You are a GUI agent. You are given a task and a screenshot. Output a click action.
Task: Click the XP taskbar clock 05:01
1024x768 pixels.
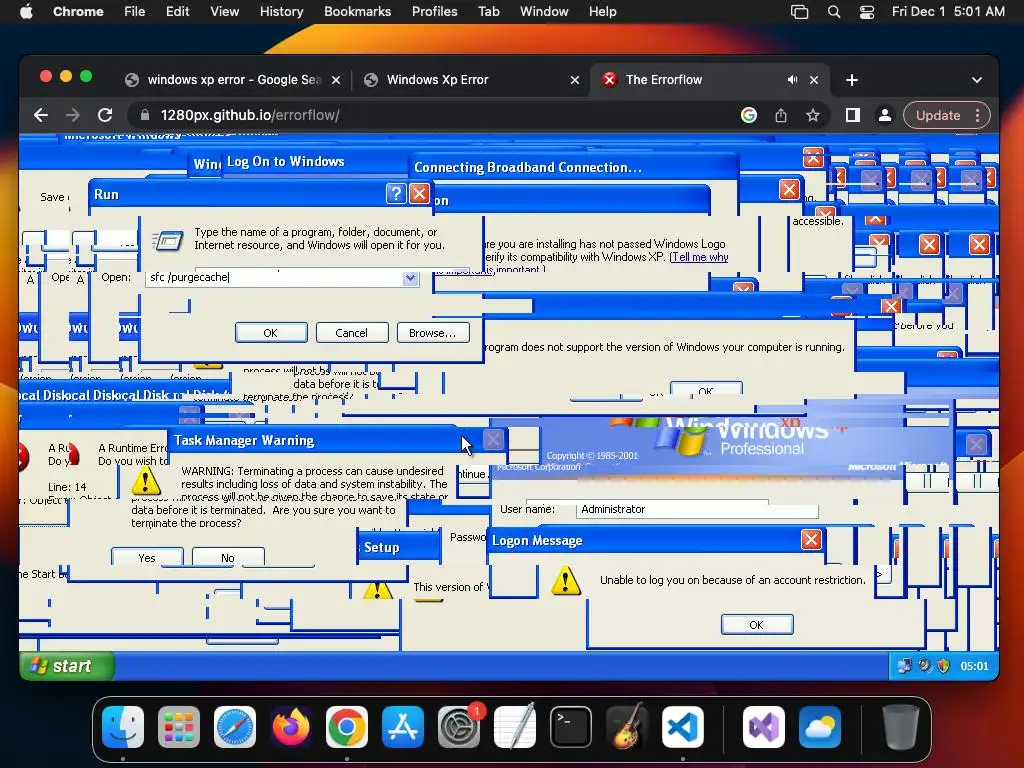click(974, 665)
